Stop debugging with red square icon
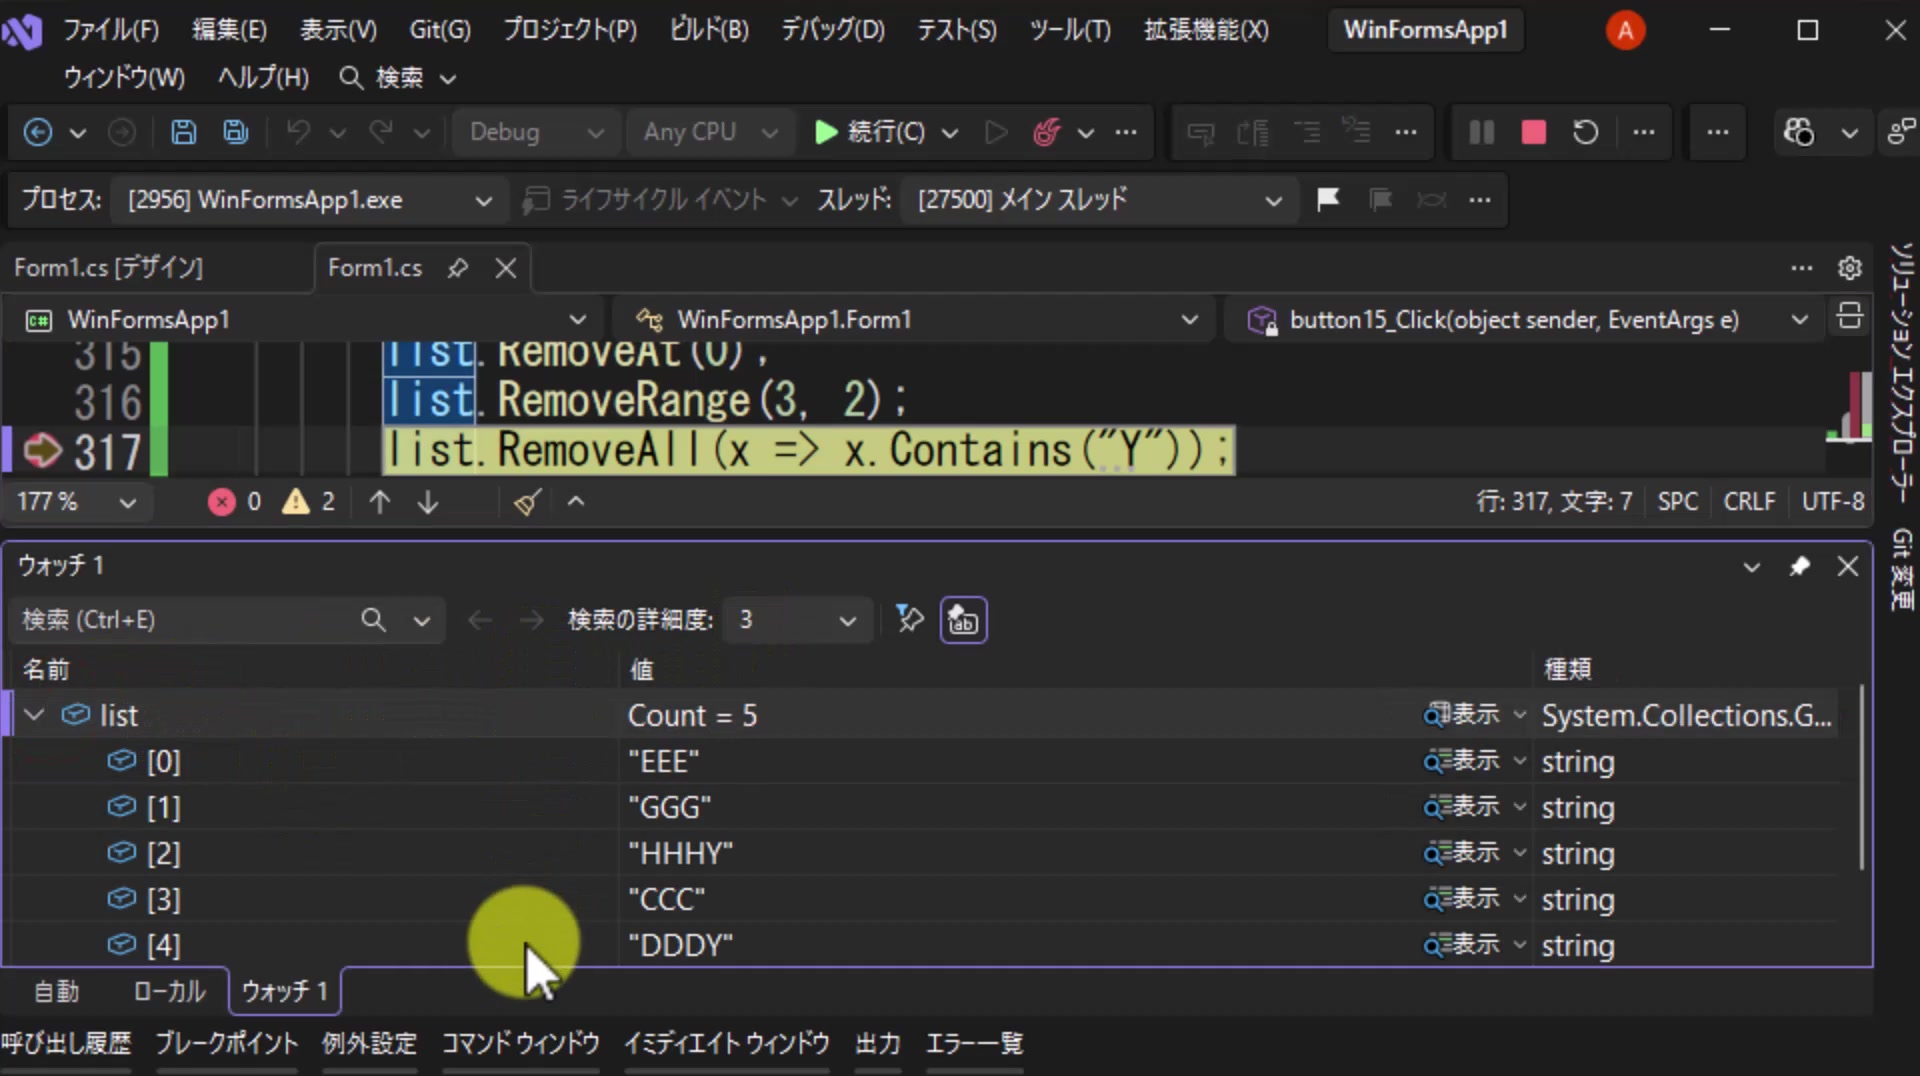 pyautogui.click(x=1533, y=132)
